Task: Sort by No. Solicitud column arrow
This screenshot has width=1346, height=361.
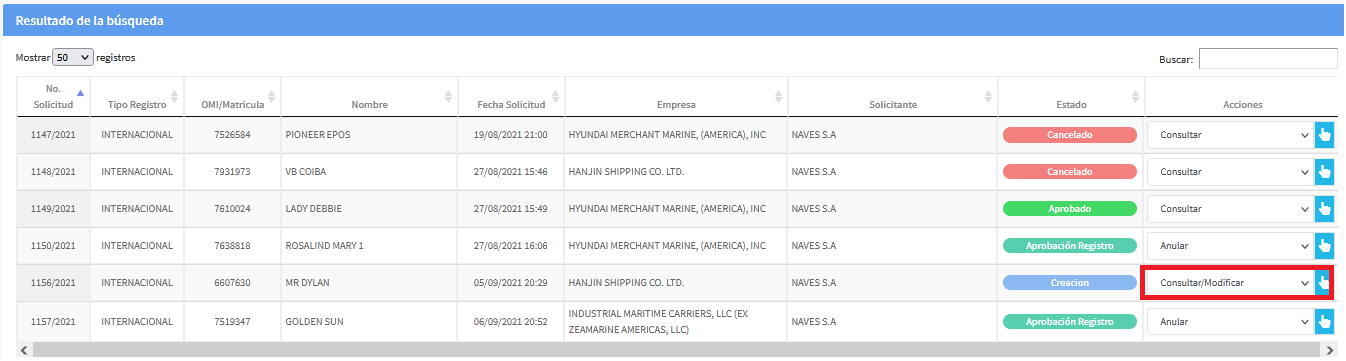Action: (80, 92)
